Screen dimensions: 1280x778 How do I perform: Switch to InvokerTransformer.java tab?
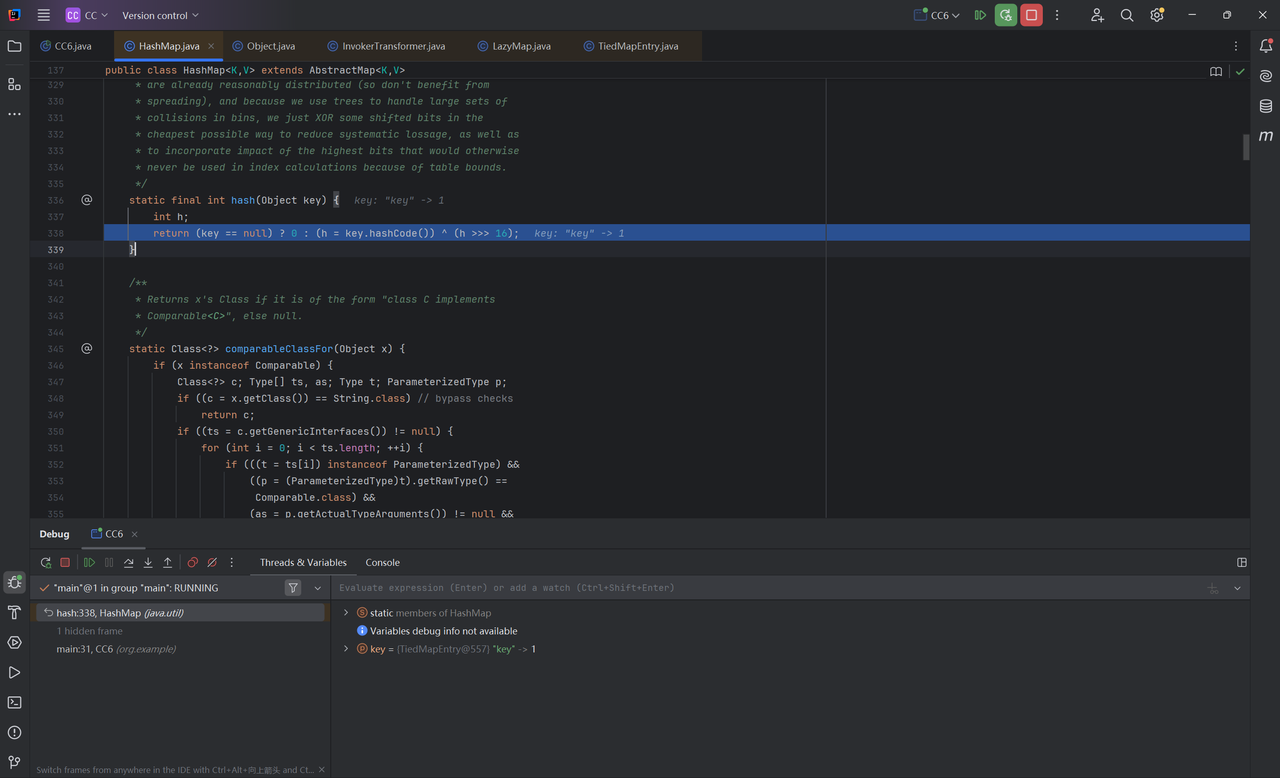coord(387,46)
